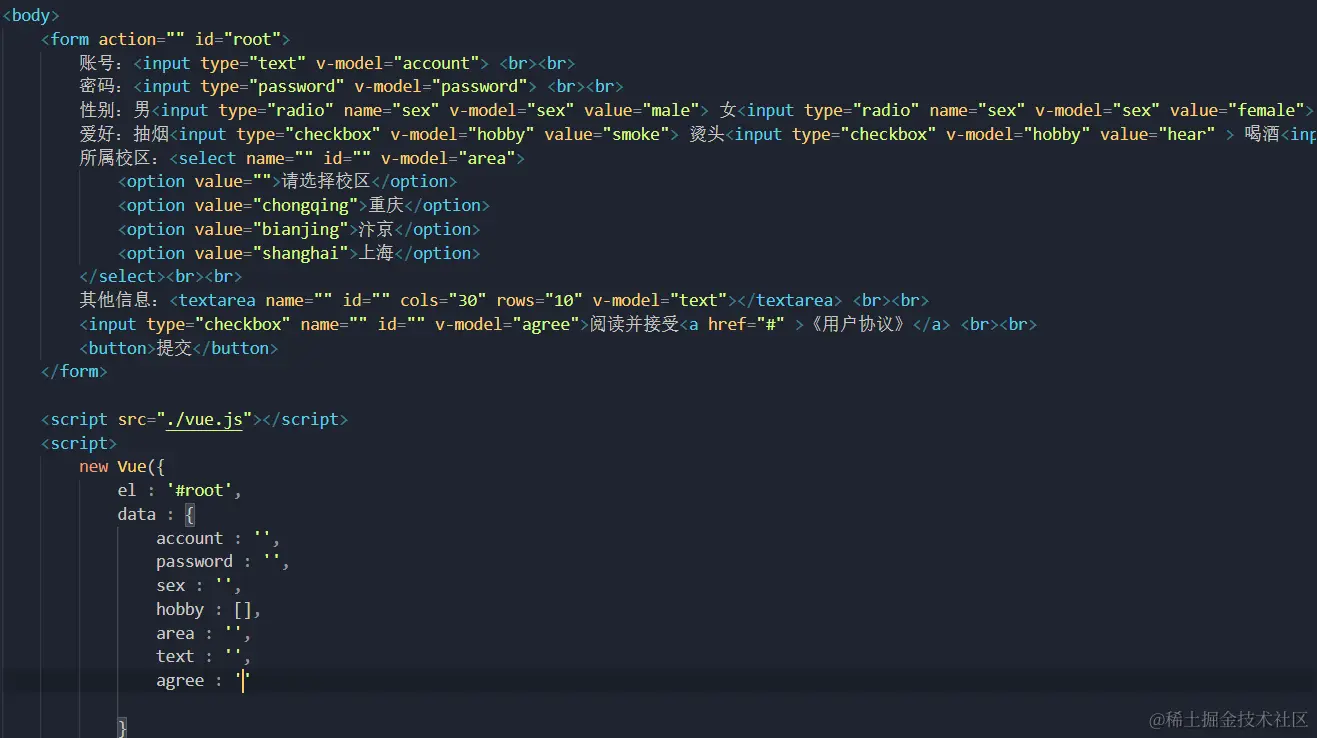Click the 密码 password input line
Viewport: 1317px width, 738px height.
352,87
